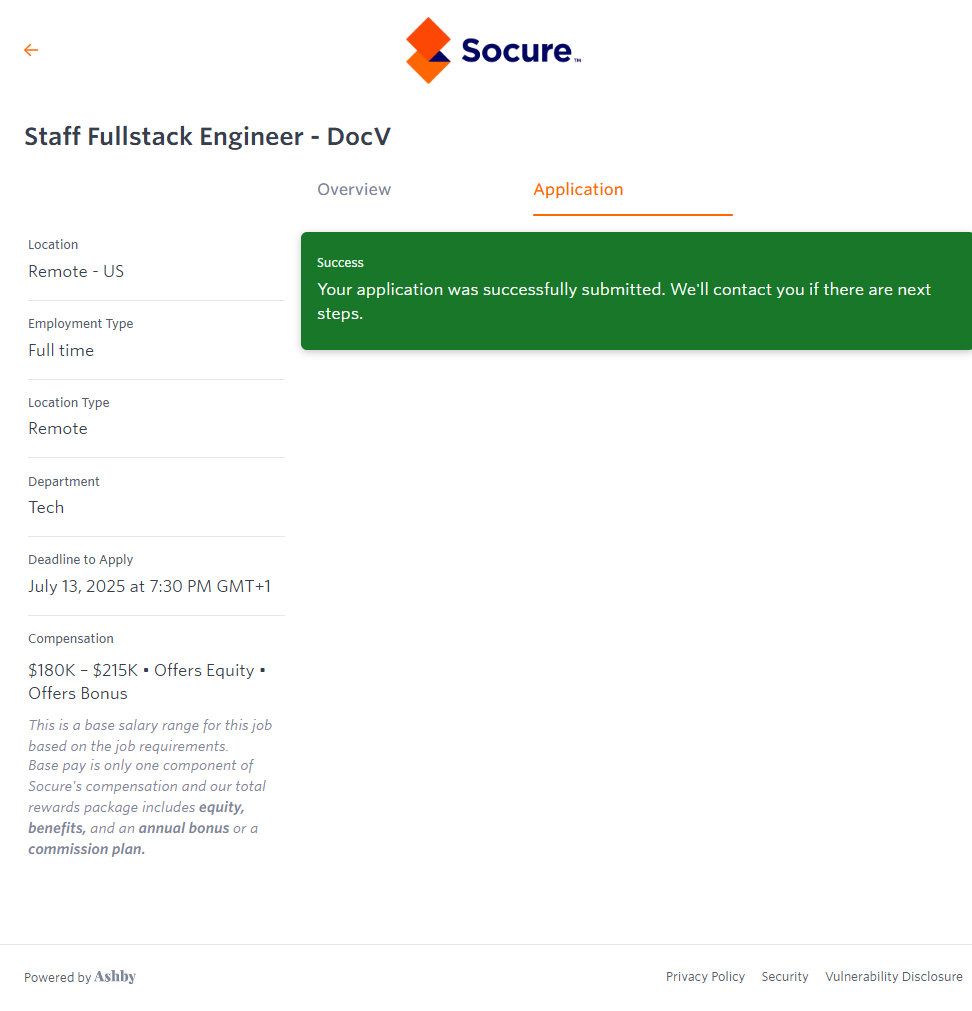Select the Application tab
The width and height of the screenshot is (972, 1011).
(578, 190)
